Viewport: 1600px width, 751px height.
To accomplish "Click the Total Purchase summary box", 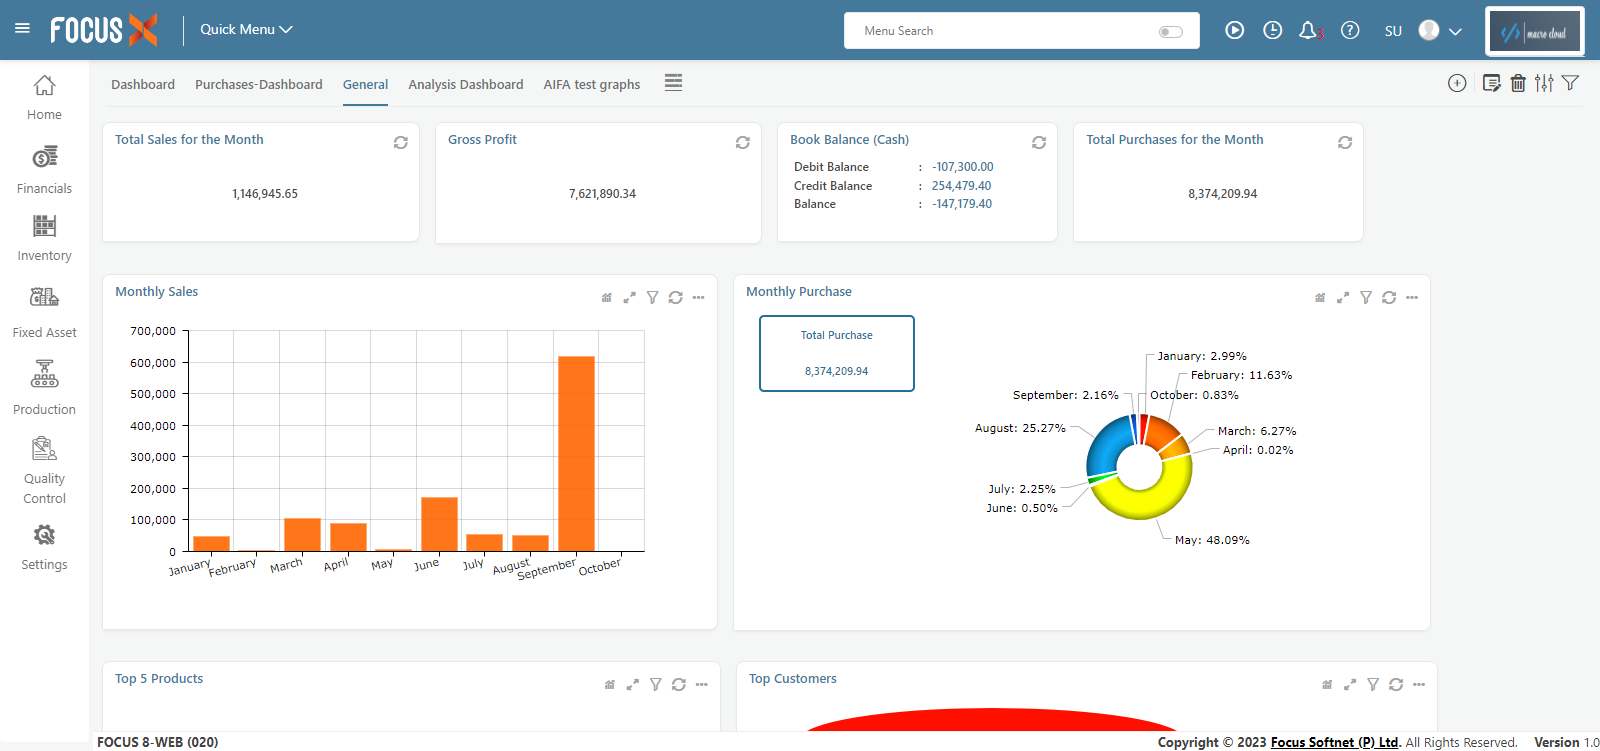I will pyautogui.click(x=836, y=353).
